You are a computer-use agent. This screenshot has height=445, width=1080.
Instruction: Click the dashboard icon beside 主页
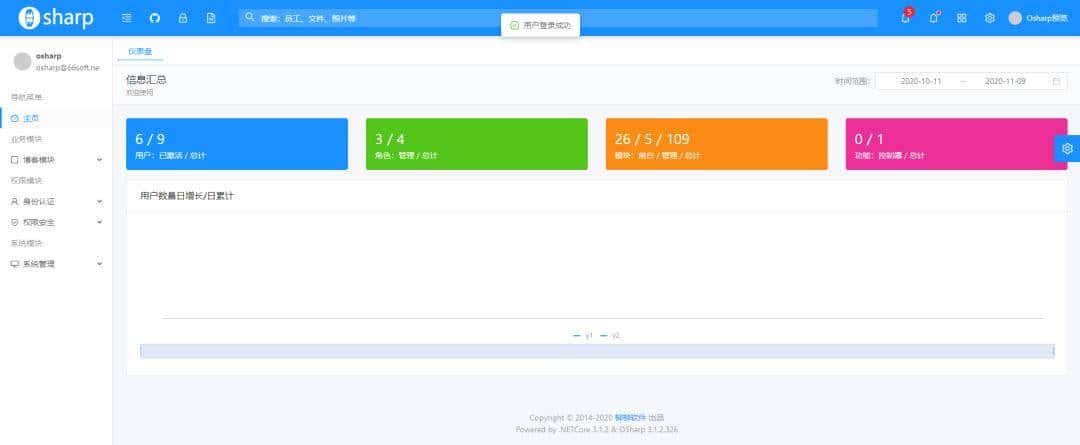pos(14,118)
